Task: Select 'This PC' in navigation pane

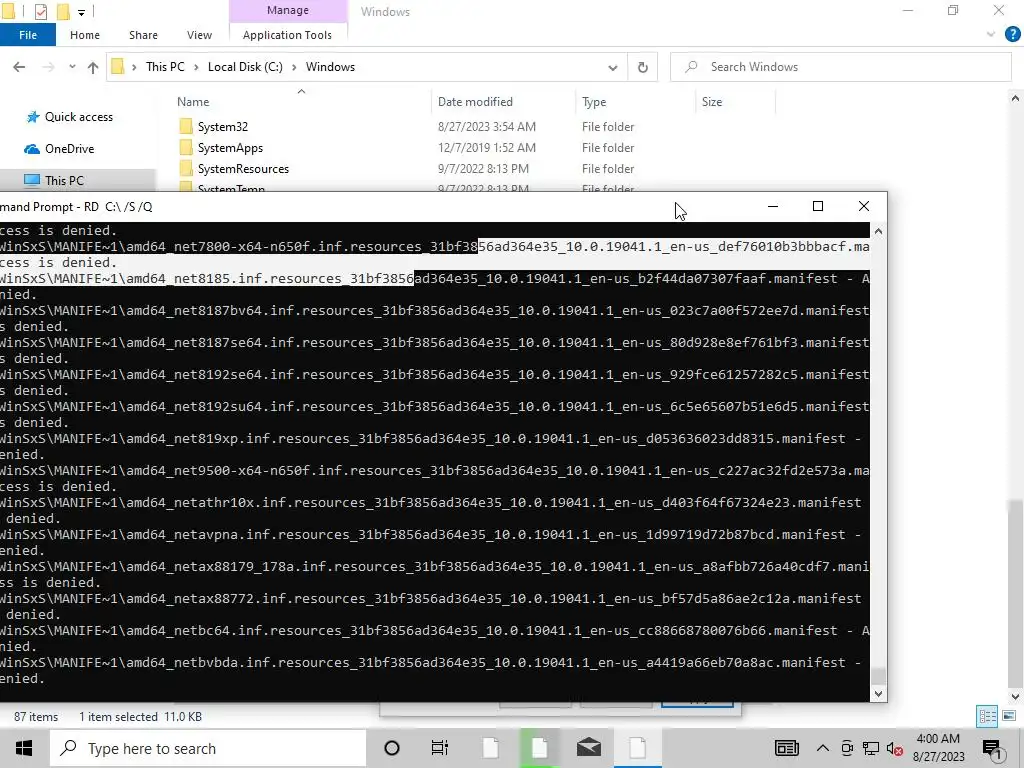Action: coord(64,180)
